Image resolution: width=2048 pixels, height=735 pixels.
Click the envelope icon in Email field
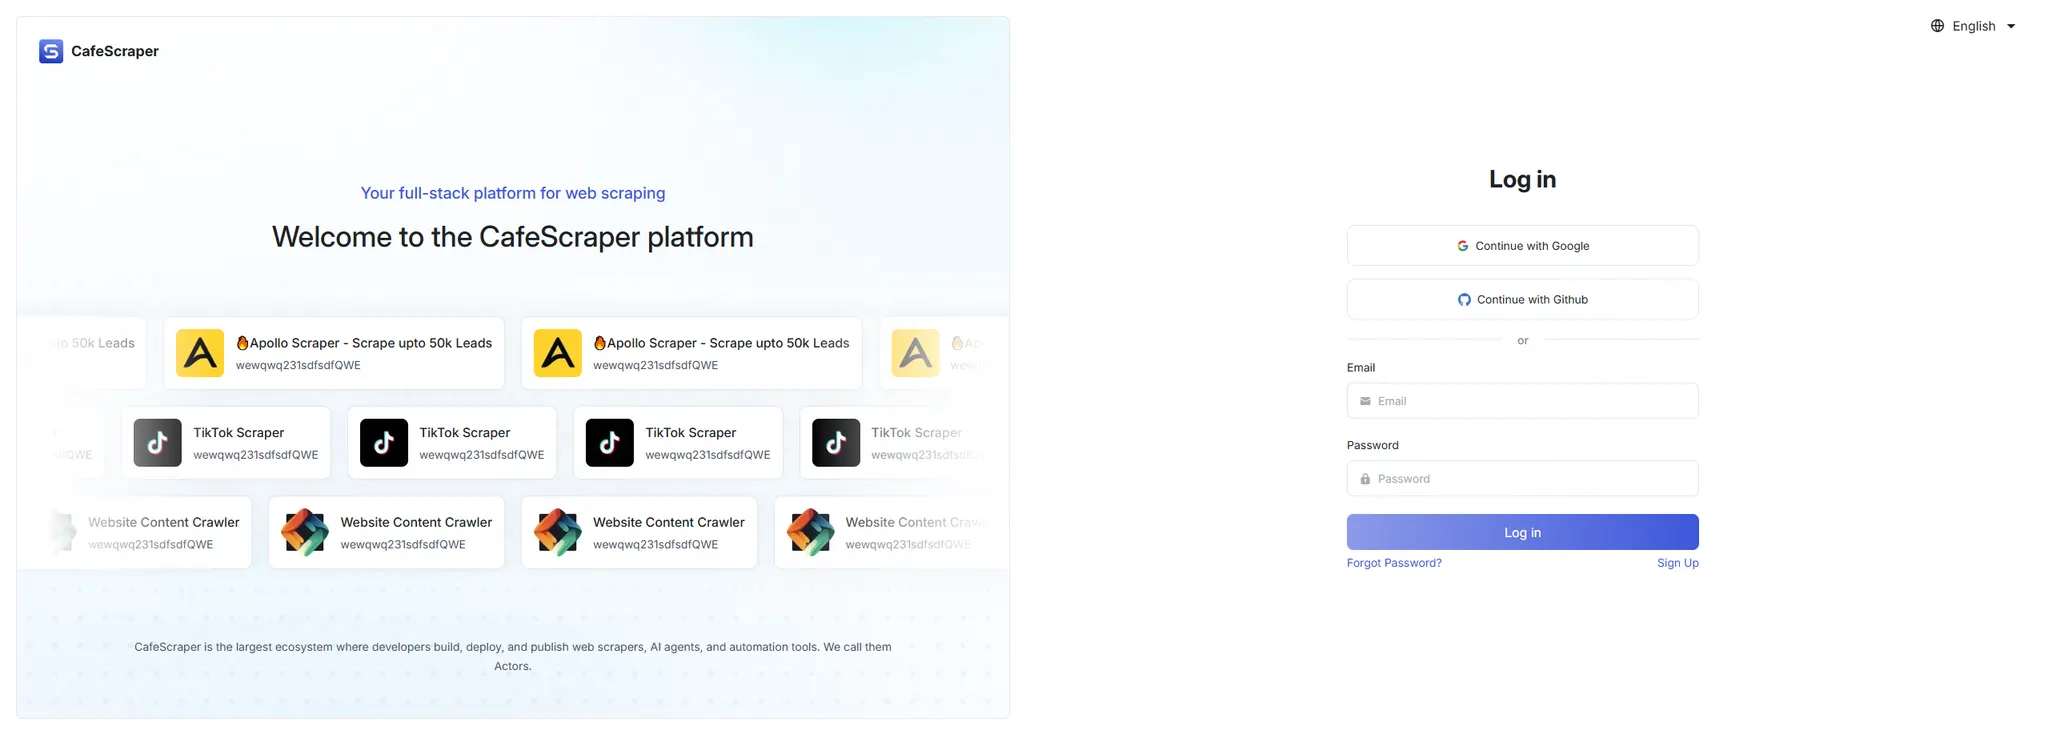click(1365, 401)
